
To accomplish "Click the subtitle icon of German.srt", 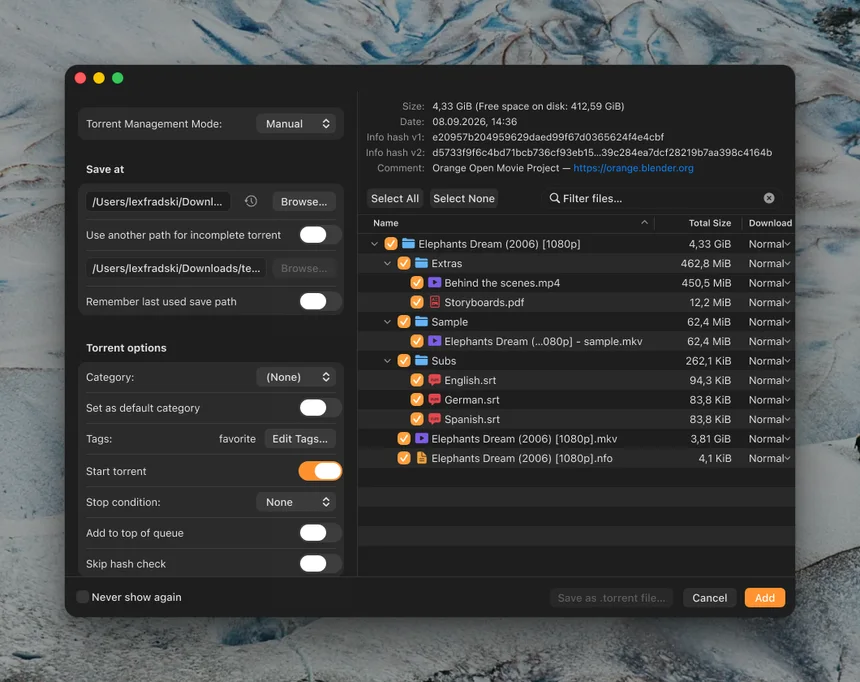I will 434,399.
